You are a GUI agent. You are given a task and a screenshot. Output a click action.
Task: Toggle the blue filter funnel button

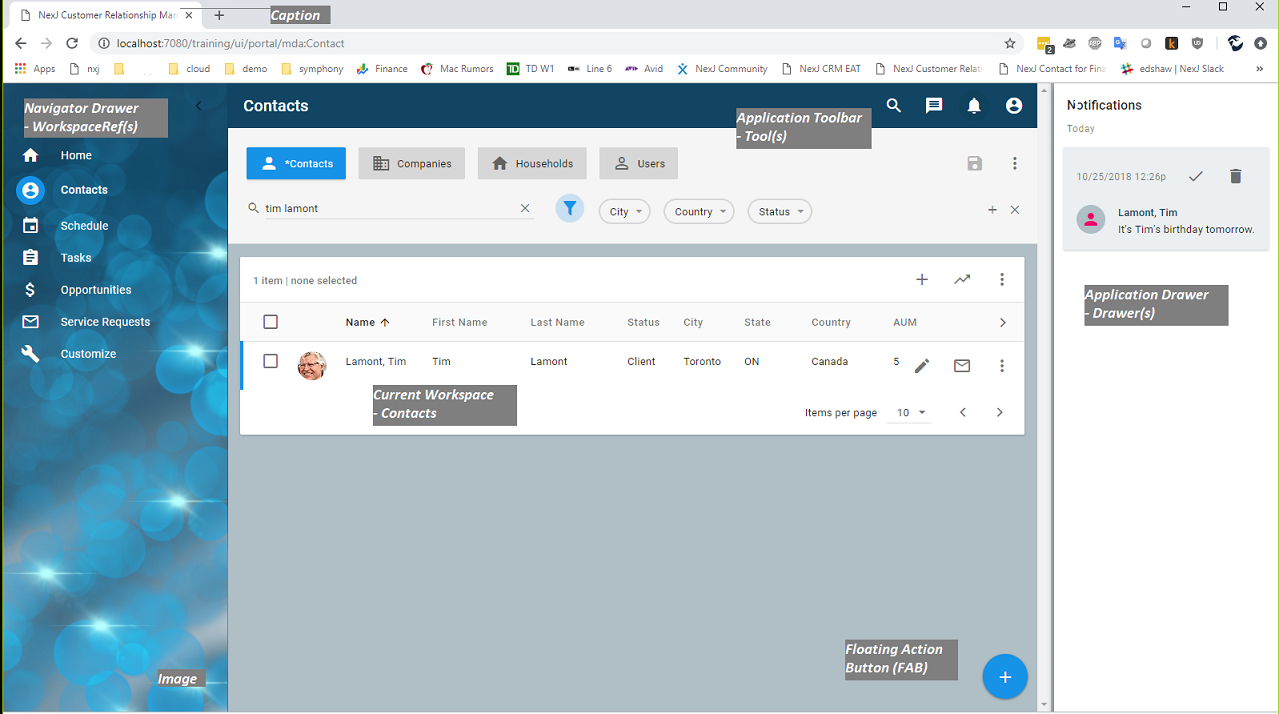tap(569, 209)
